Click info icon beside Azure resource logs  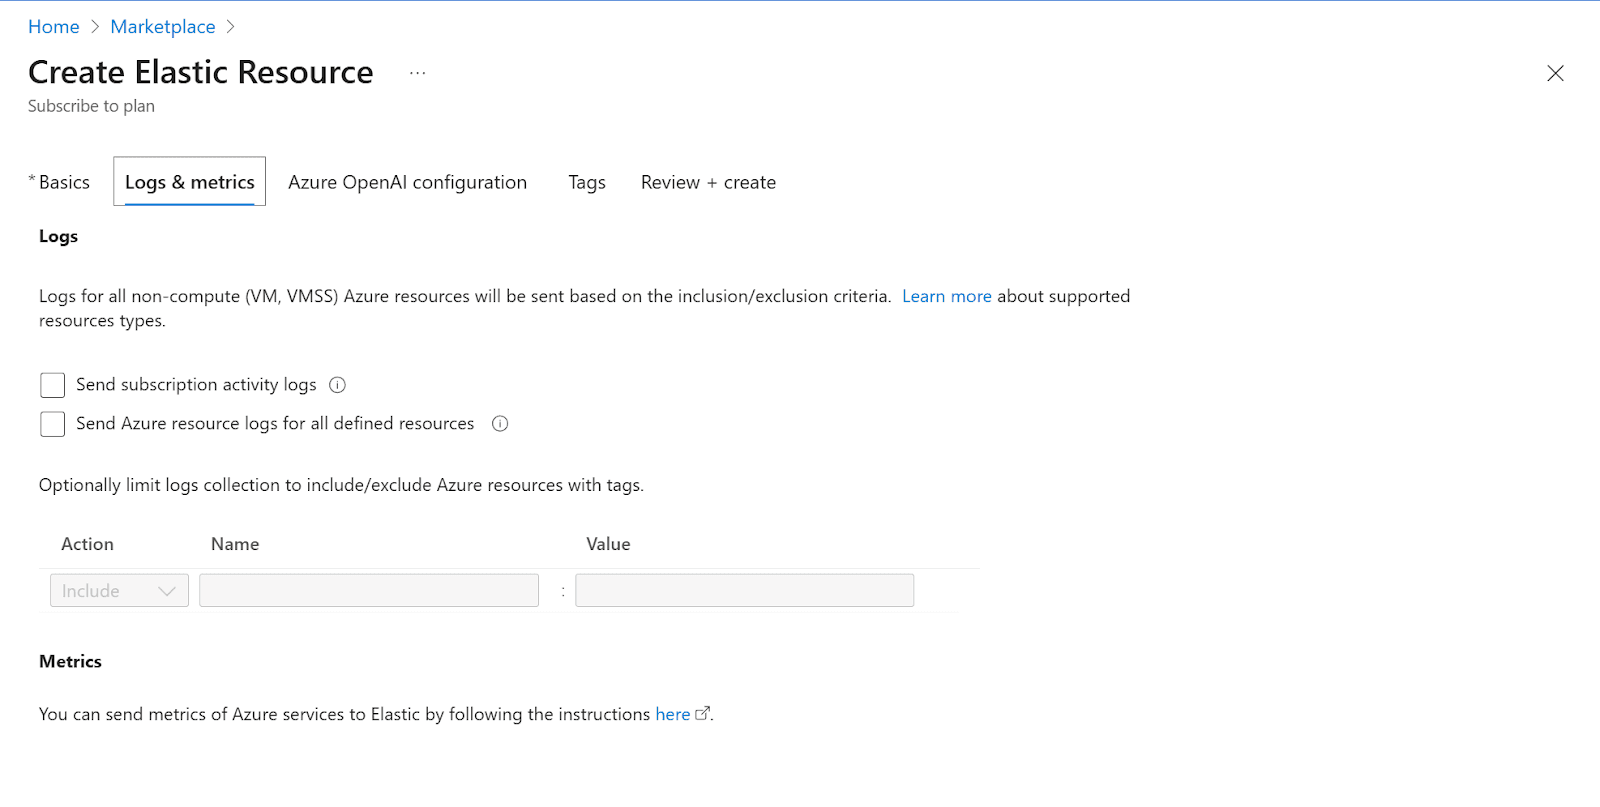[500, 424]
